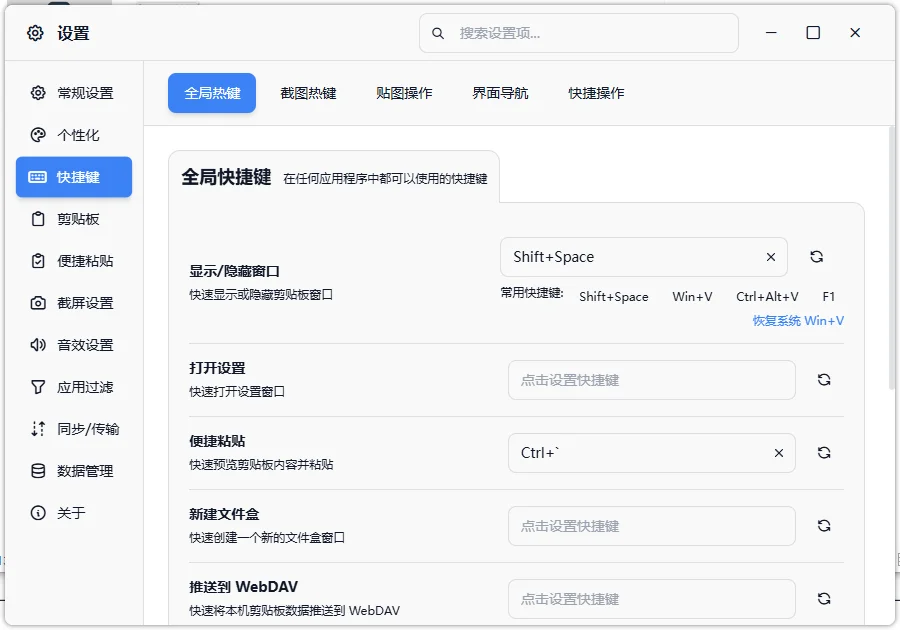This screenshot has width=900, height=630.
Task: Reset 推送到 WebDAV shortcut
Action: [824, 598]
